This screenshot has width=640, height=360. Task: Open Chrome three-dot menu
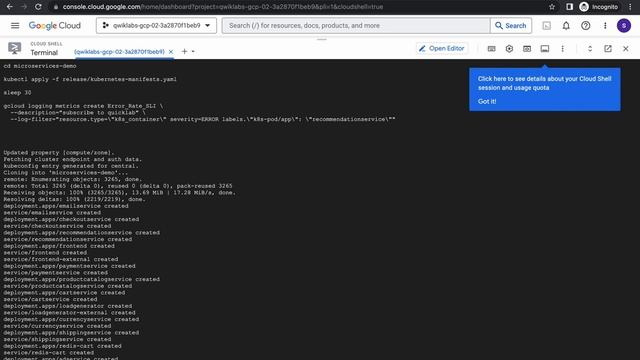pos(631,7)
